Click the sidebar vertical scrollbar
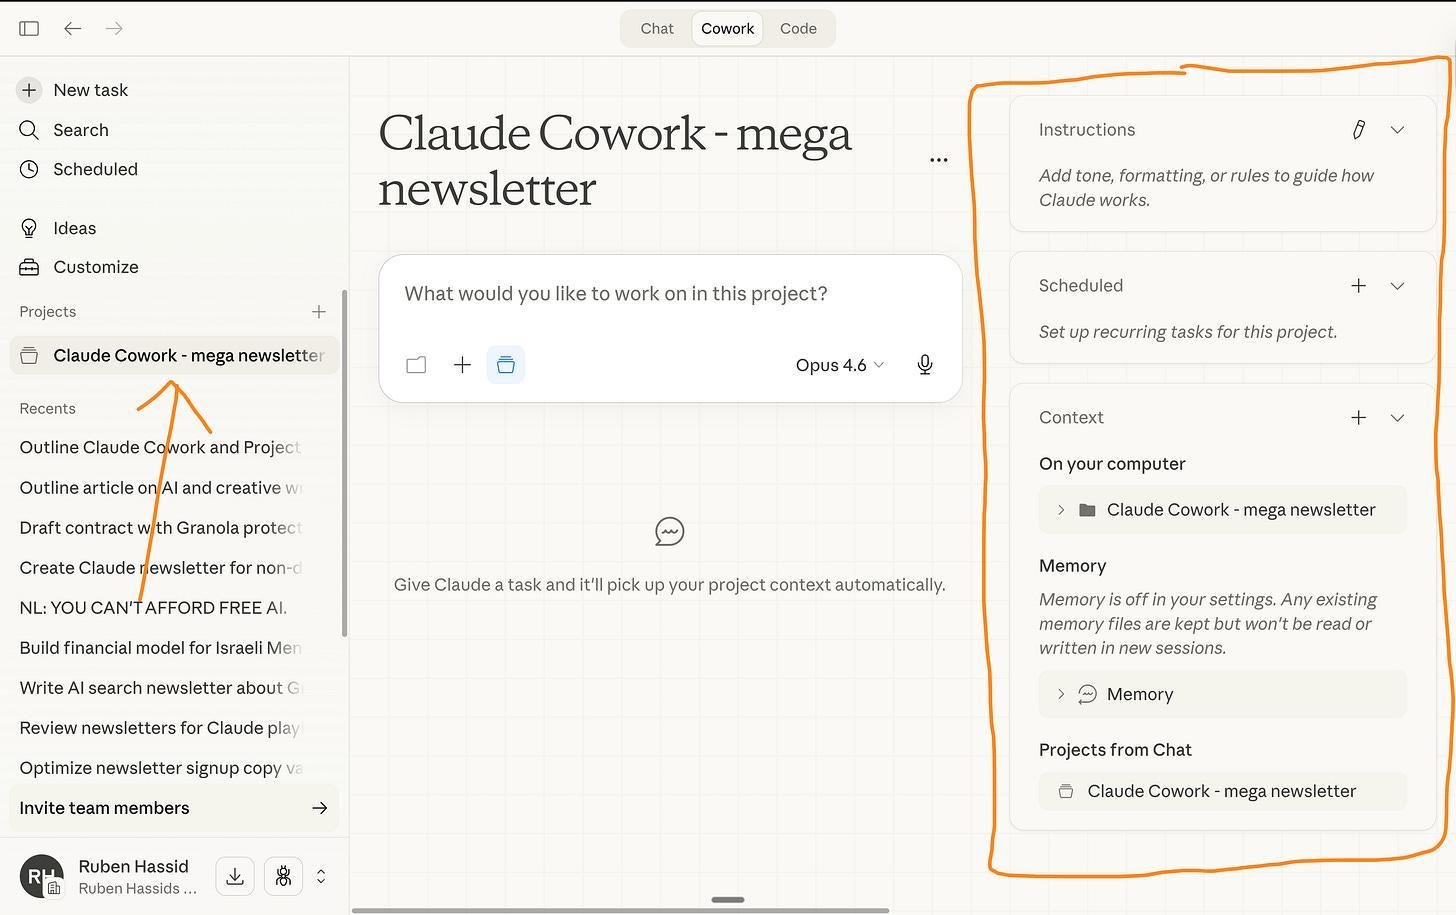The width and height of the screenshot is (1456, 915). coord(345,463)
